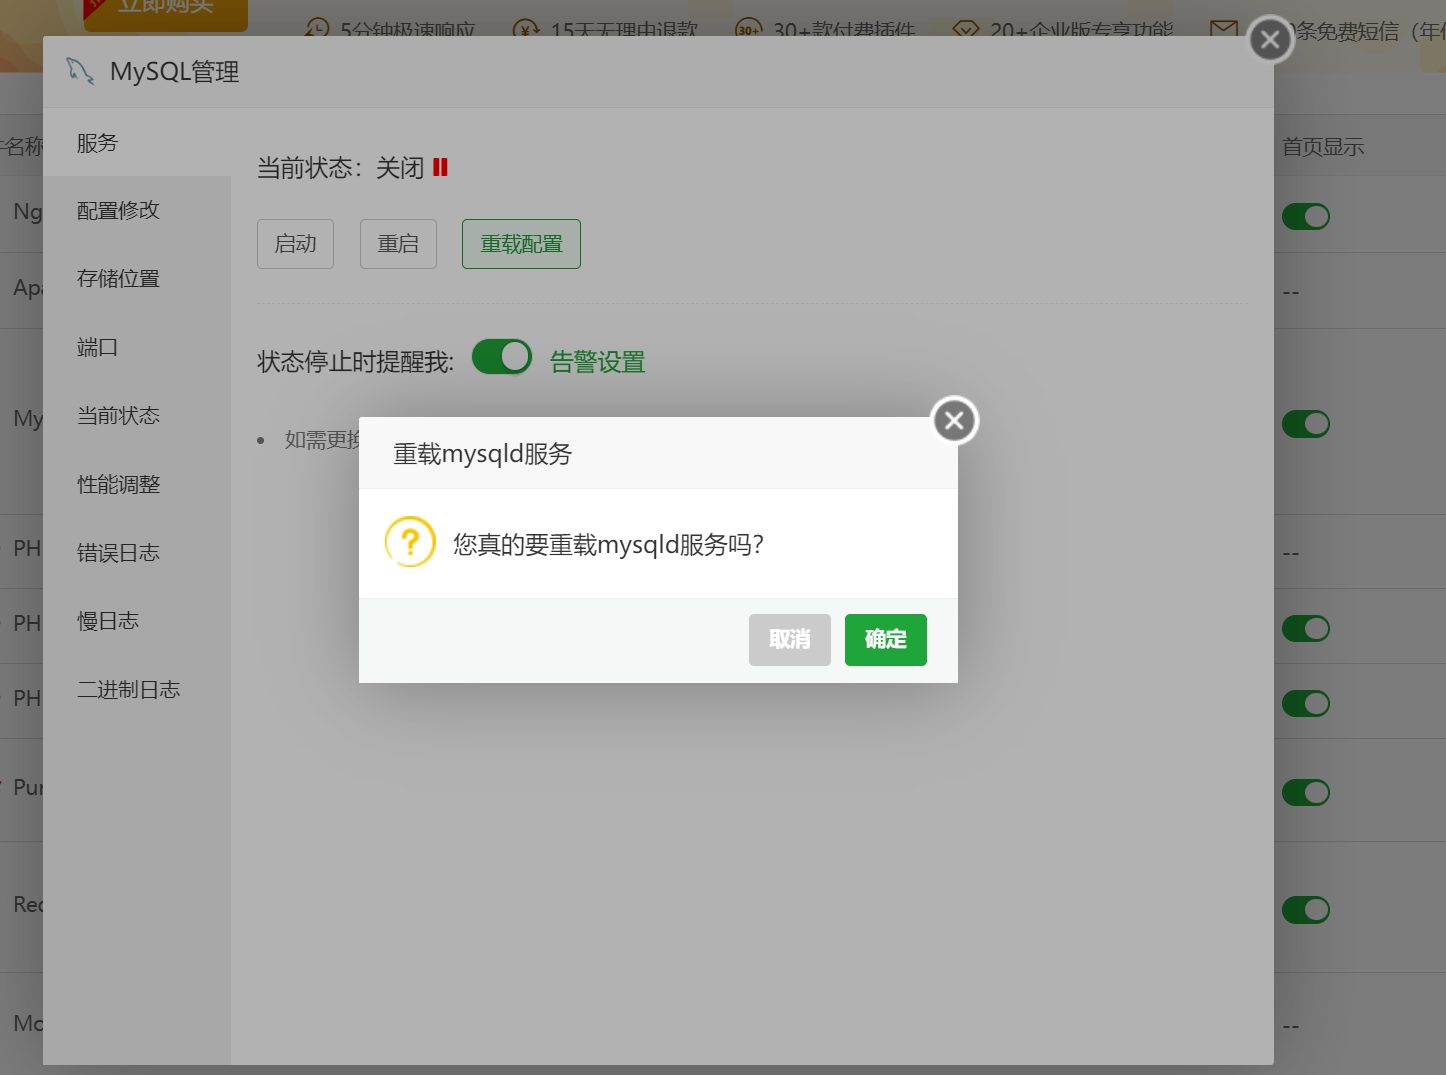
Task: Toggle 首页显示 switch in the Ng row
Action: [1306, 216]
